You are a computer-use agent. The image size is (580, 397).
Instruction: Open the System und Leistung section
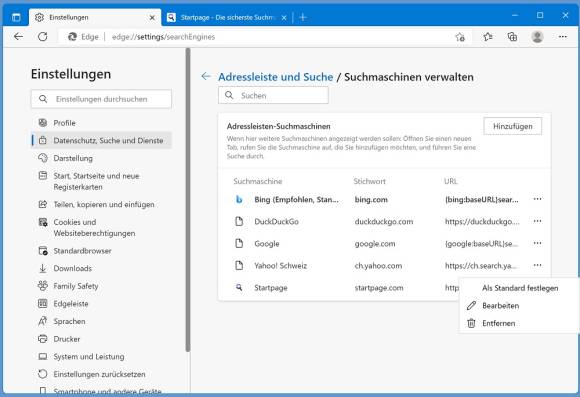[101, 357]
